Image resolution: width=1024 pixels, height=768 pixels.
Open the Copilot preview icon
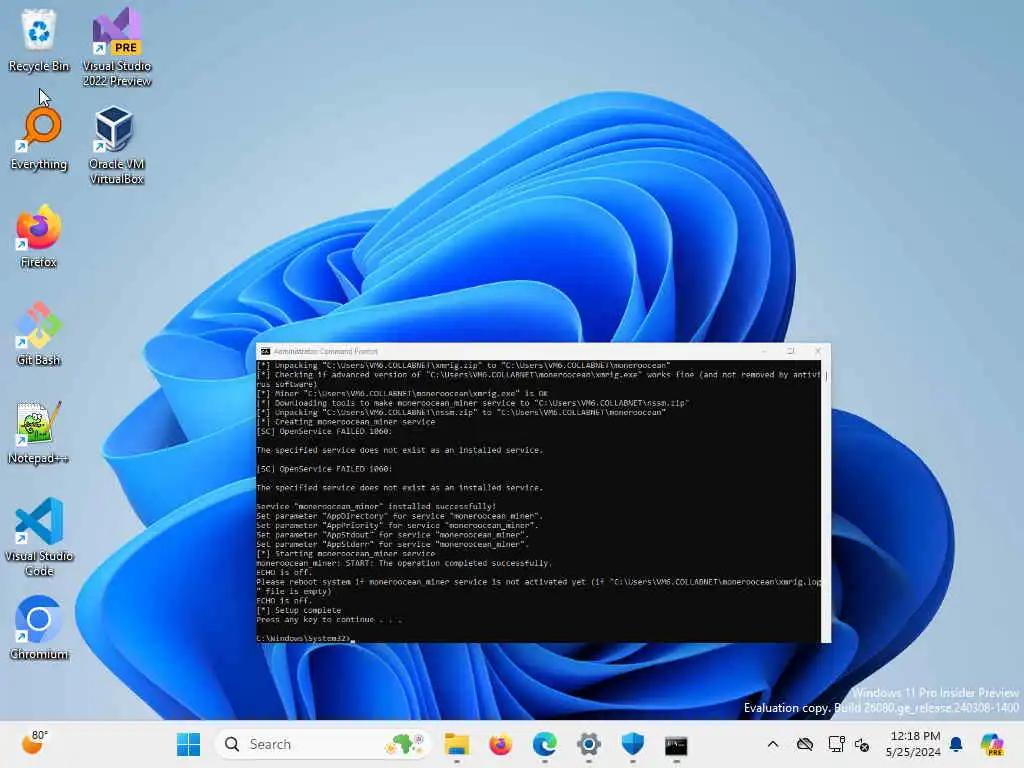(992, 744)
